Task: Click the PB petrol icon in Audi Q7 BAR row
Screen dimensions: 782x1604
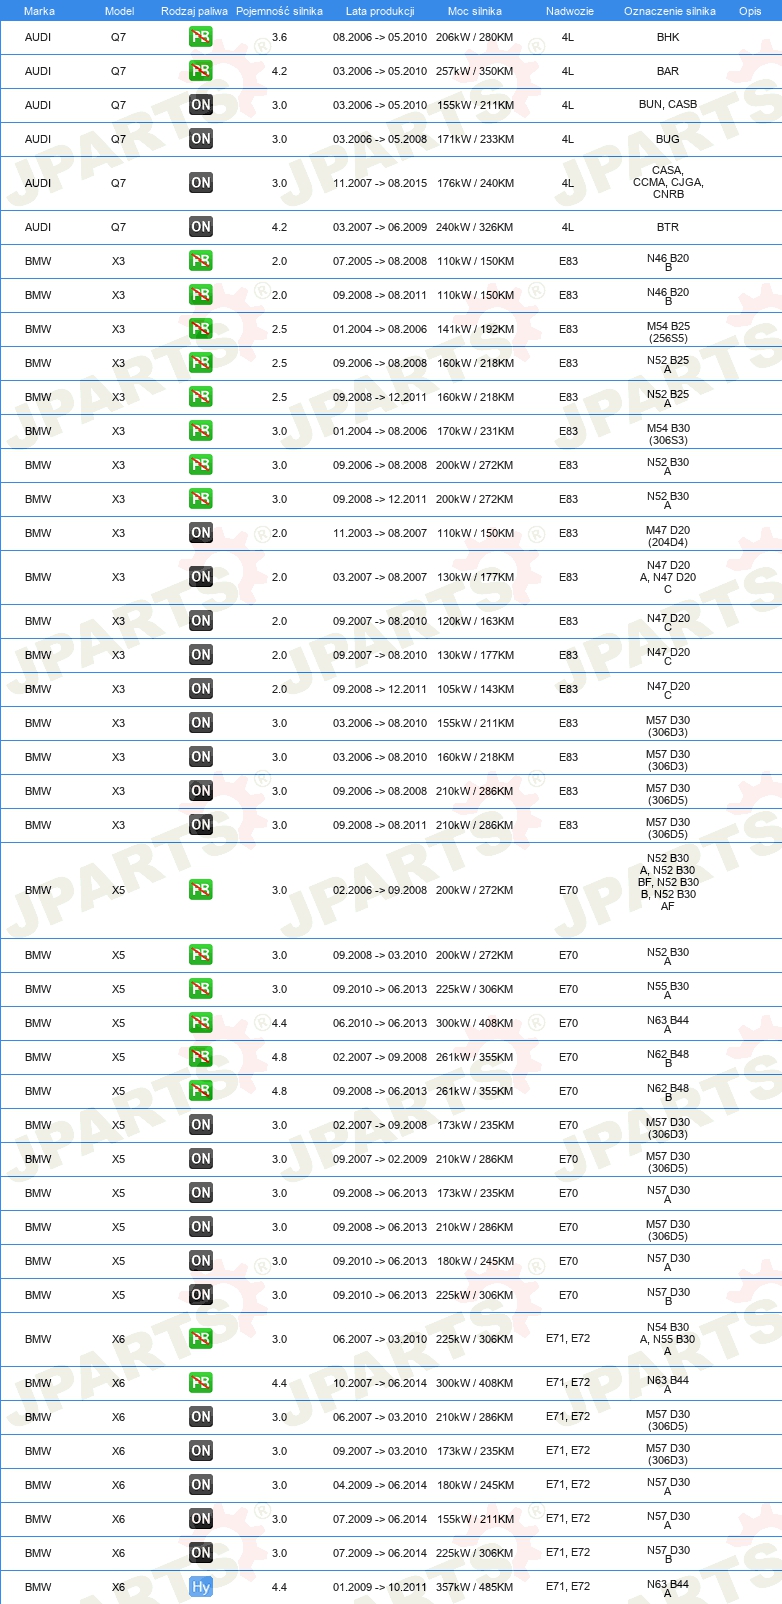Action: [x=201, y=71]
